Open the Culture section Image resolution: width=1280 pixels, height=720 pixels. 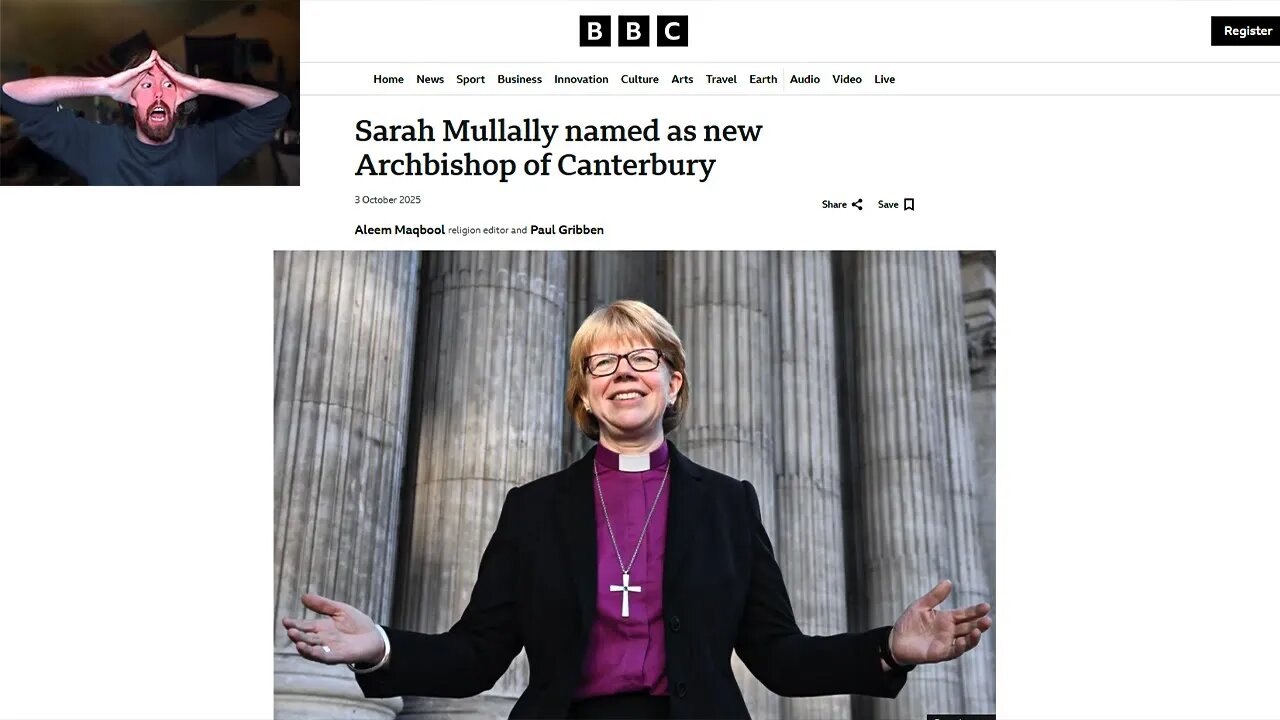pos(639,79)
